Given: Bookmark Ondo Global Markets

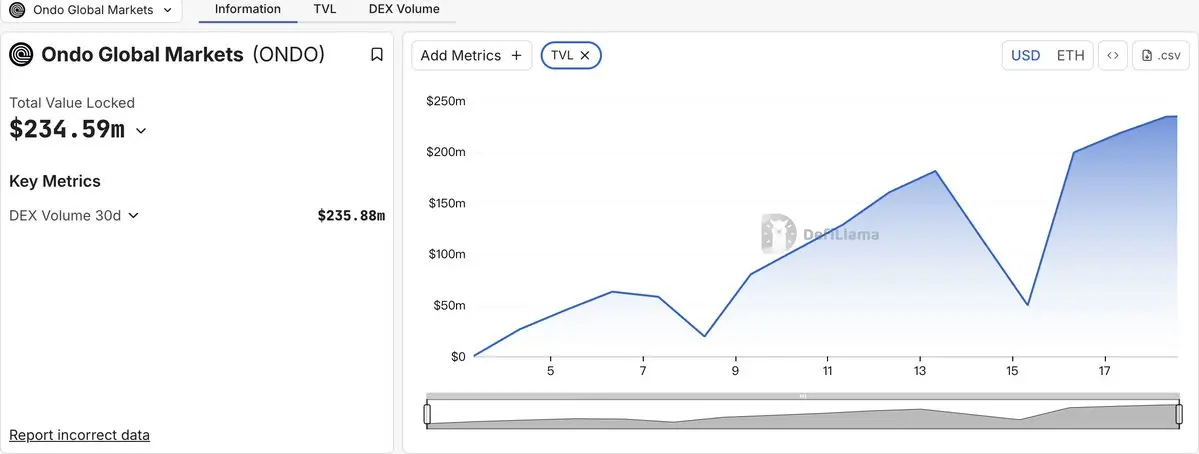Looking at the screenshot, I should click(376, 54).
